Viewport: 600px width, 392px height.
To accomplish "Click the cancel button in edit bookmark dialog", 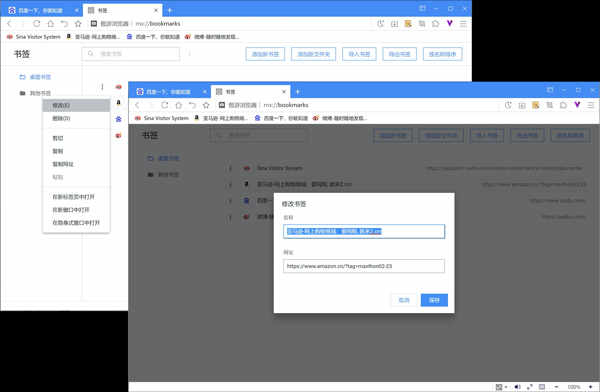I will point(404,300).
